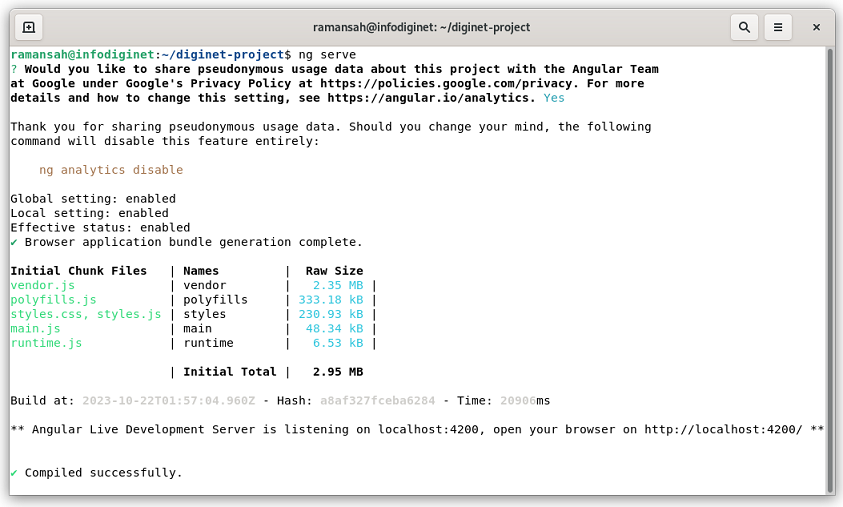Click the 2.95 MB total value
The image size is (843, 507).
pos(338,372)
